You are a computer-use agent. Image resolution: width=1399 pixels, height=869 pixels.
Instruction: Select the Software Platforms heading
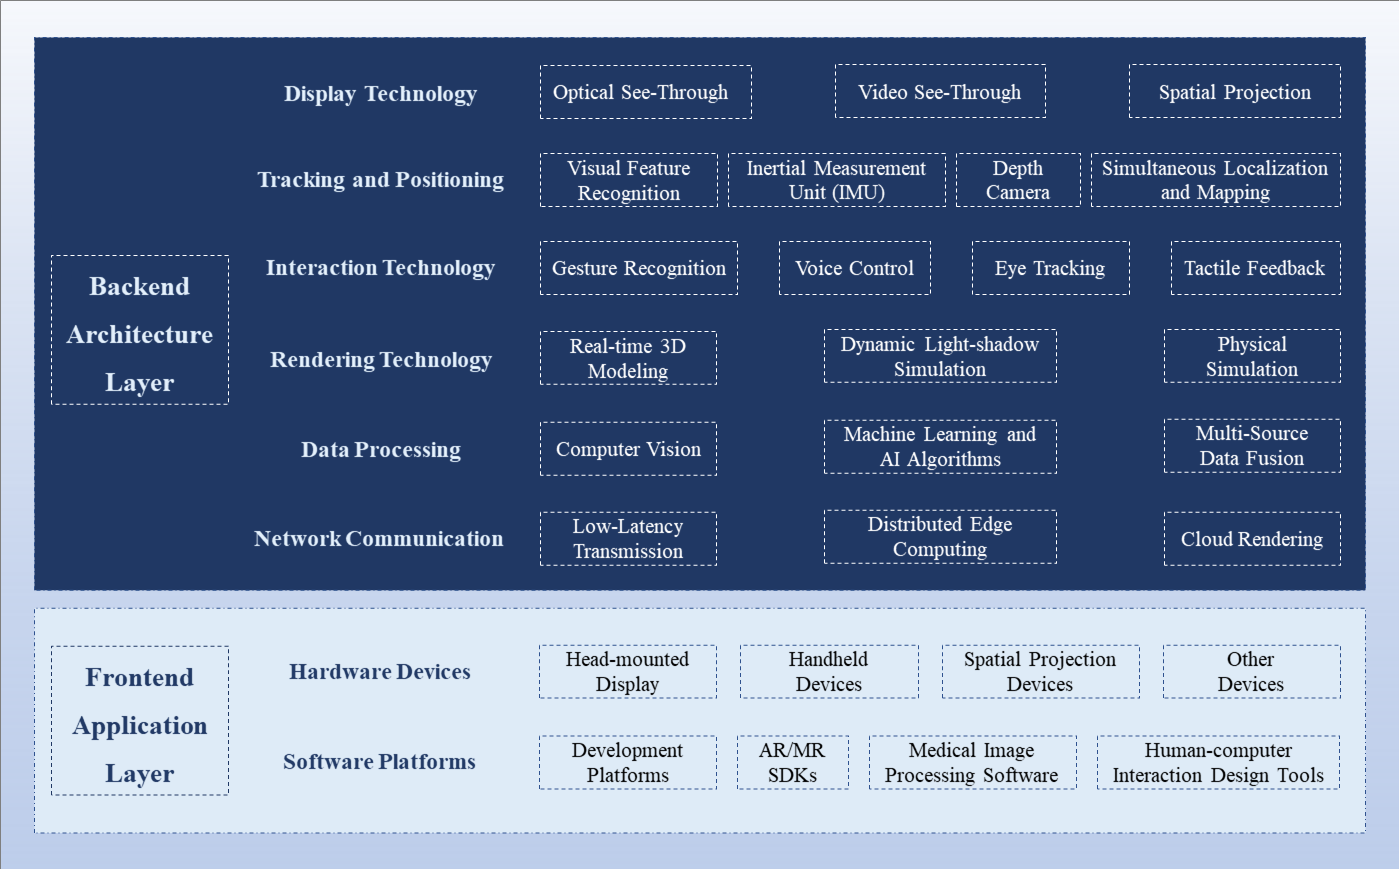point(379,762)
